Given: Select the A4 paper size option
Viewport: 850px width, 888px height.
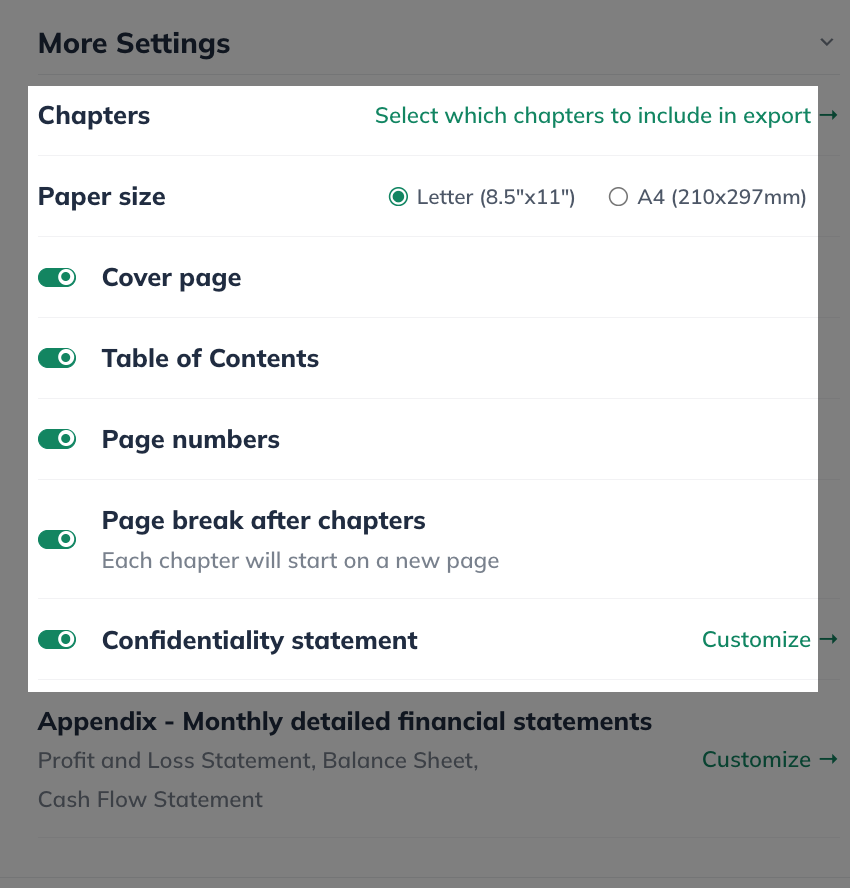Looking at the screenshot, I should 618,196.
